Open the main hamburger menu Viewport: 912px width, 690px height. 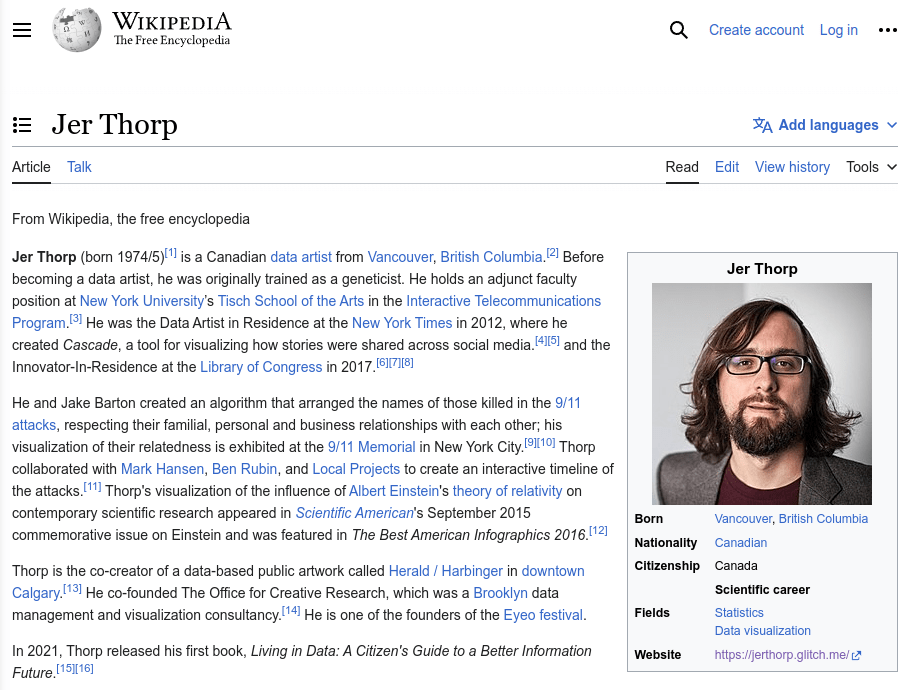[22, 30]
